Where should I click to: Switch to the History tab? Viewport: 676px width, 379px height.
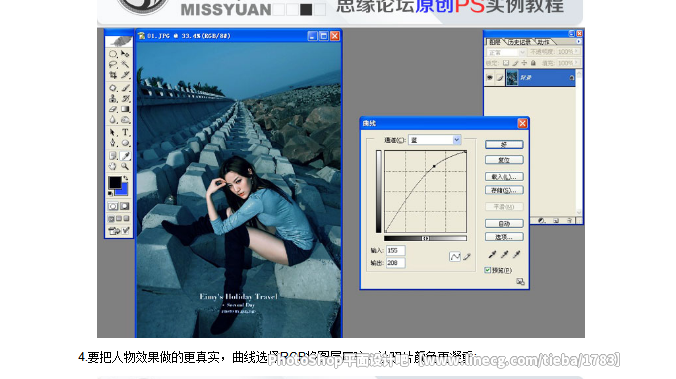pyautogui.click(x=519, y=42)
